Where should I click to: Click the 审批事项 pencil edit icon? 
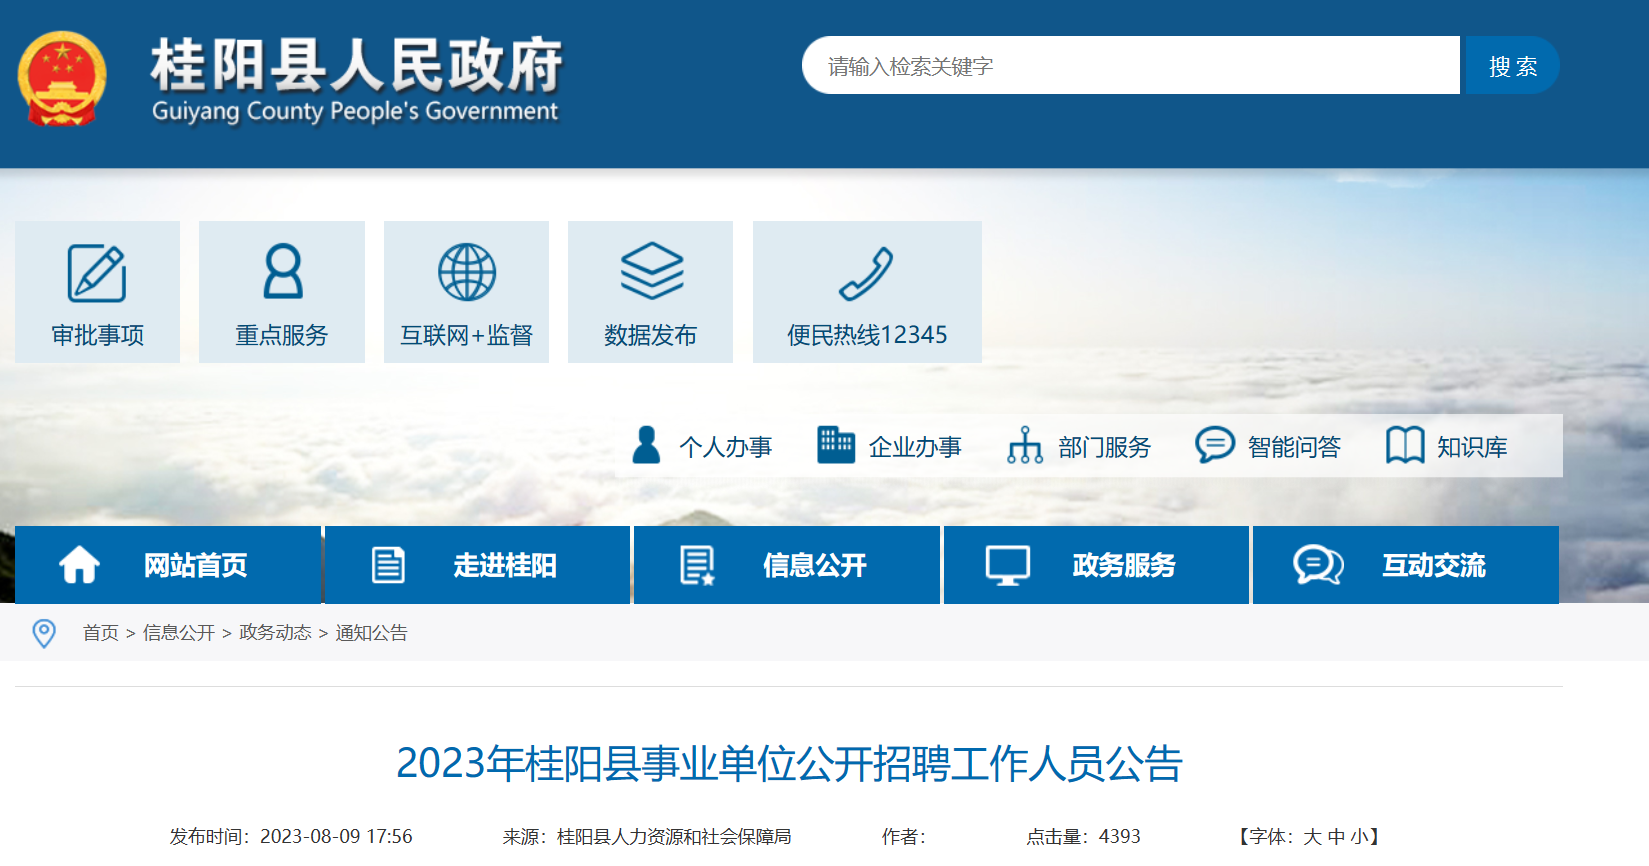click(97, 272)
